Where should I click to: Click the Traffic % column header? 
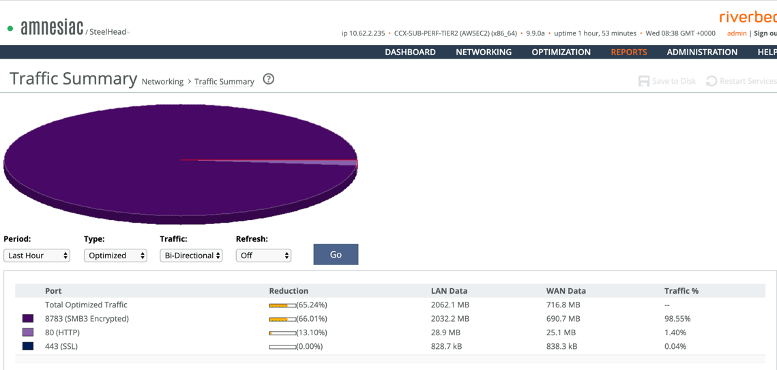click(681, 291)
